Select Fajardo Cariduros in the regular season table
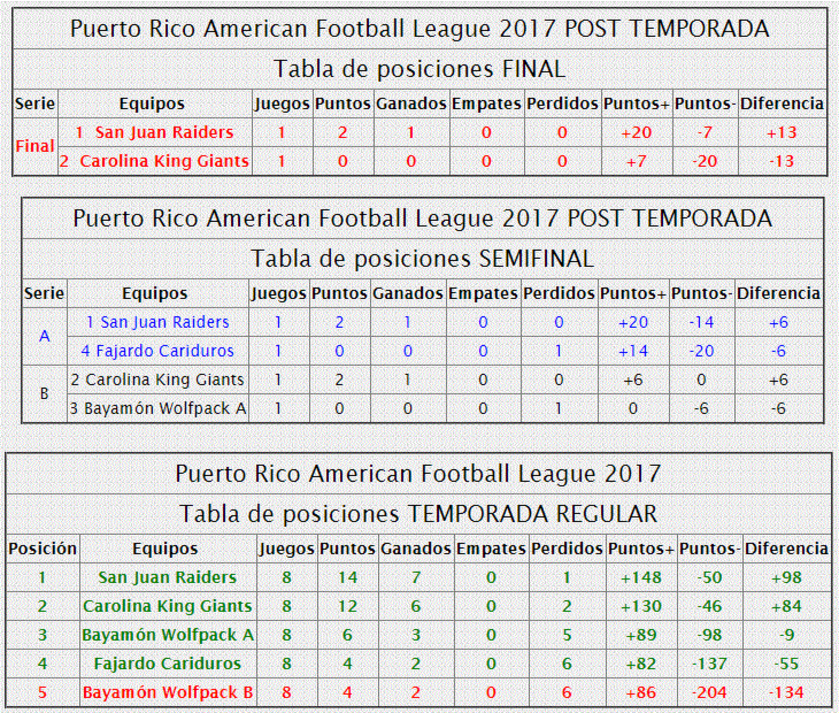This screenshot has height=713, width=839. [168, 663]
